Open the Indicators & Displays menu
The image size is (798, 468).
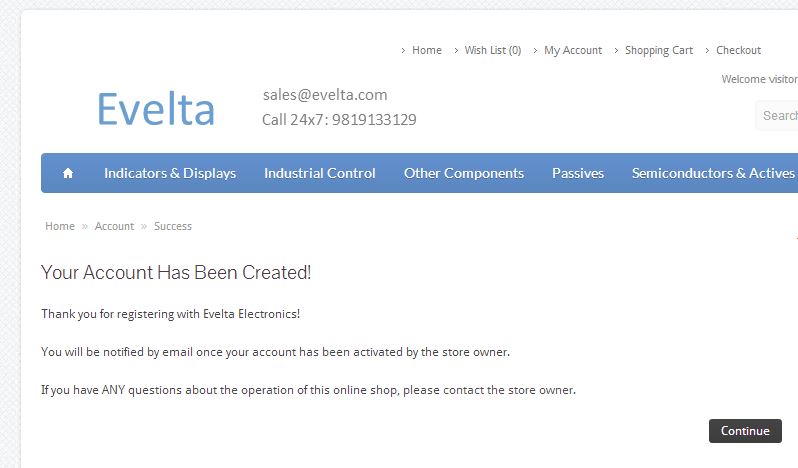(170, 173)
